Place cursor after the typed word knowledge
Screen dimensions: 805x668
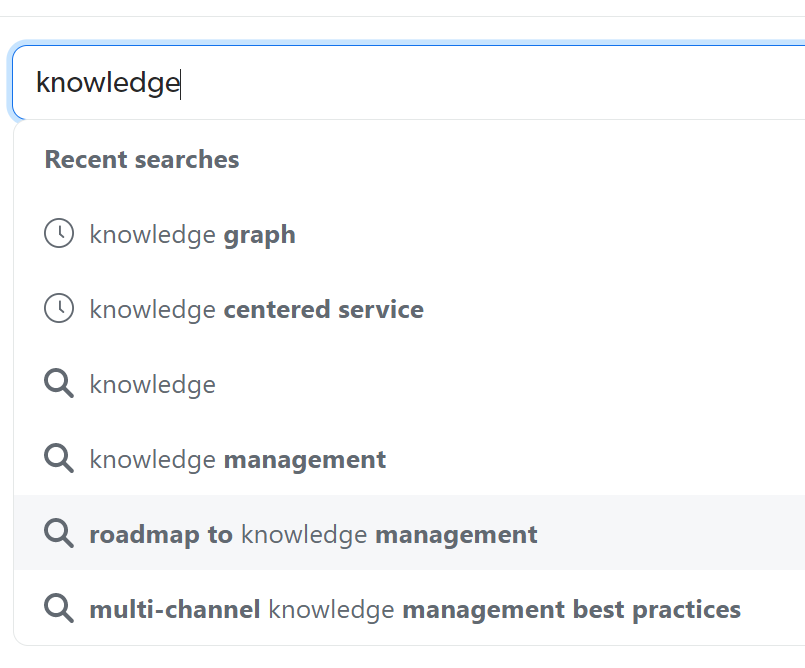[180, 83]
